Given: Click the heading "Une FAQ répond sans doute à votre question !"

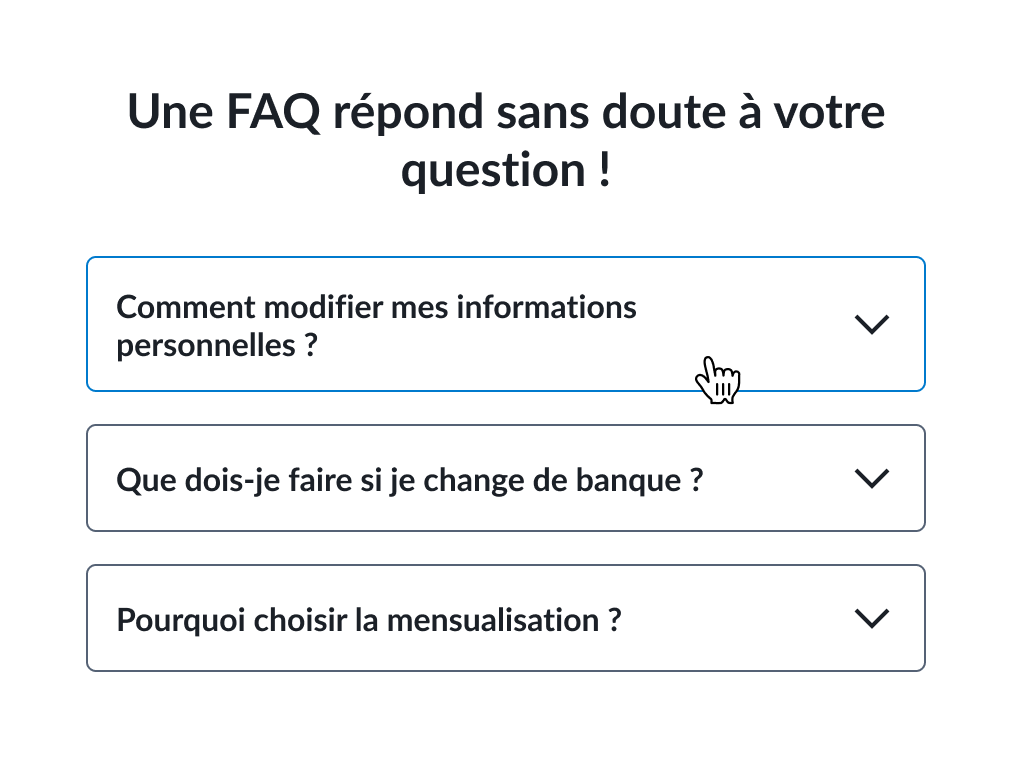Looking at the screenshot, I should 506,140.
